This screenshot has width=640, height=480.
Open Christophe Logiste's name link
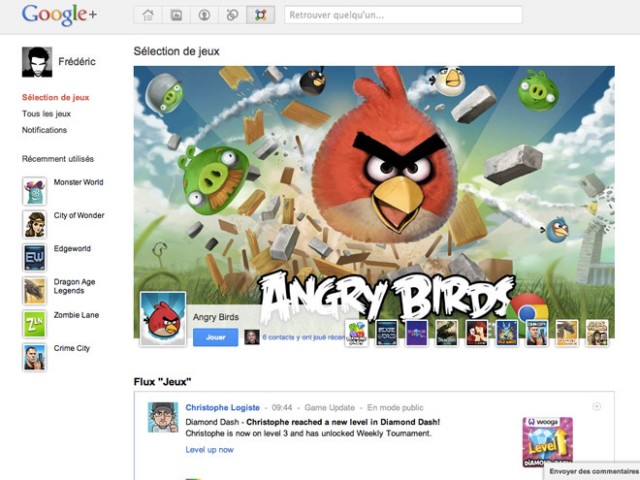click(222, 407)
